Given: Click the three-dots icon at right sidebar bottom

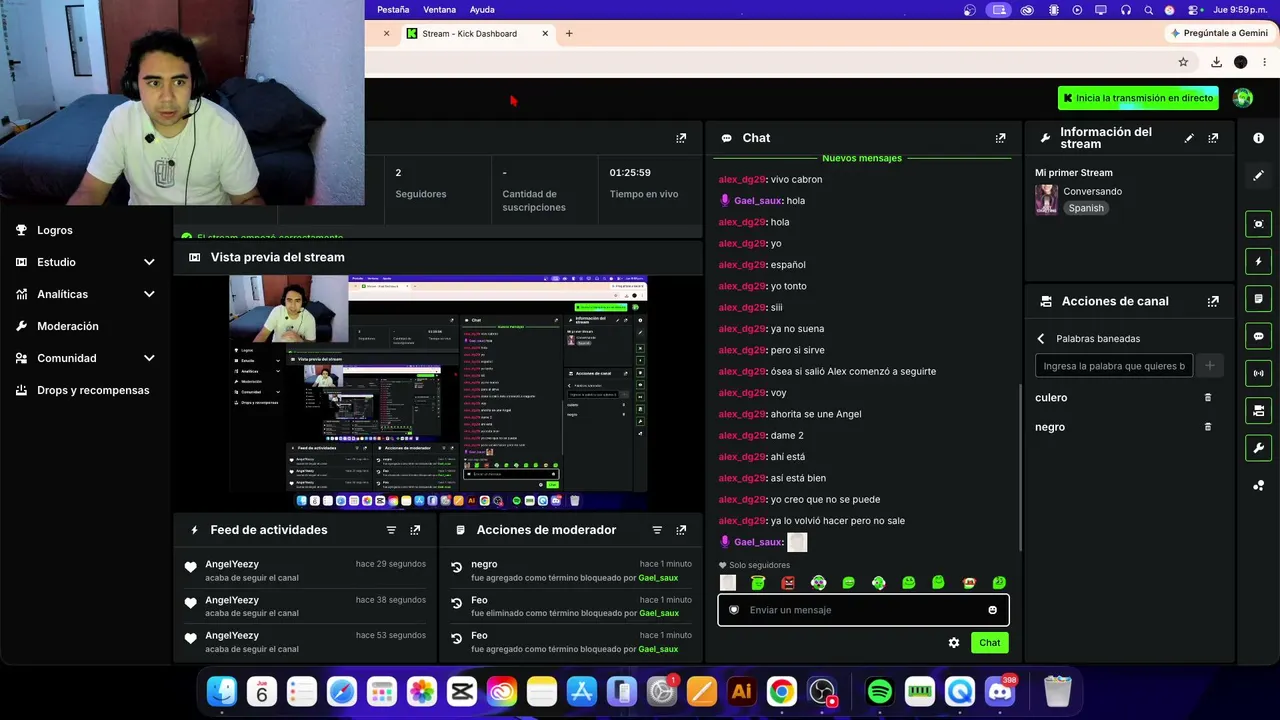Looking at the screenshot, I should pyautogui.click(x=1259, y=486).
